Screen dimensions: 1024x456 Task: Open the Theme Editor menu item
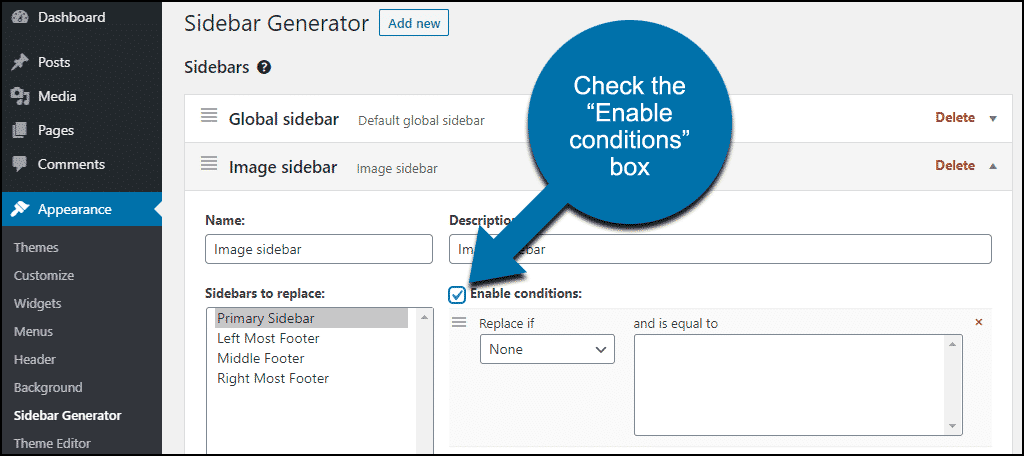click(x=52, y=443)
